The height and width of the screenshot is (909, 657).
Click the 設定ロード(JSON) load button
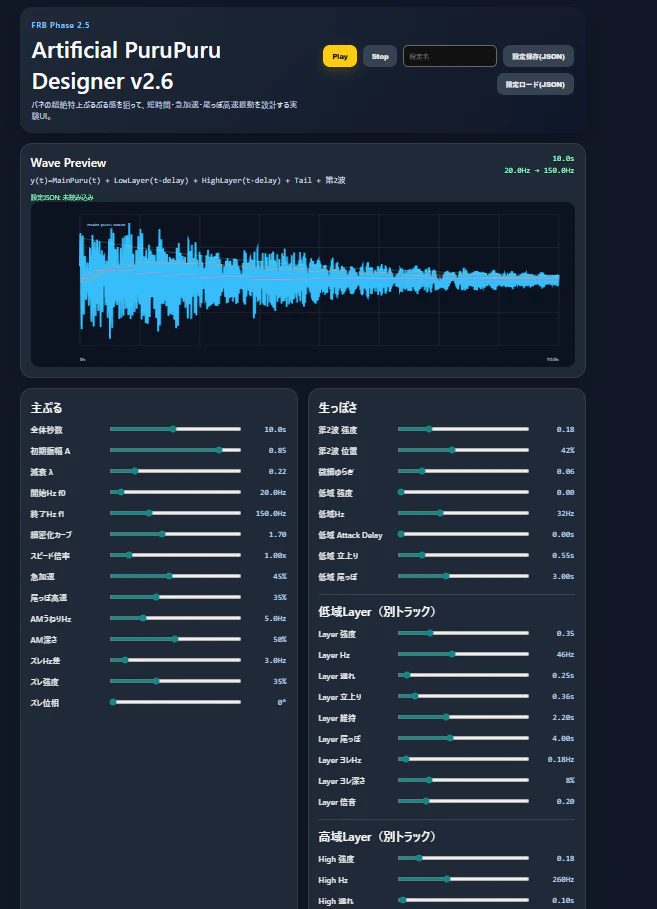click(535, 84)
